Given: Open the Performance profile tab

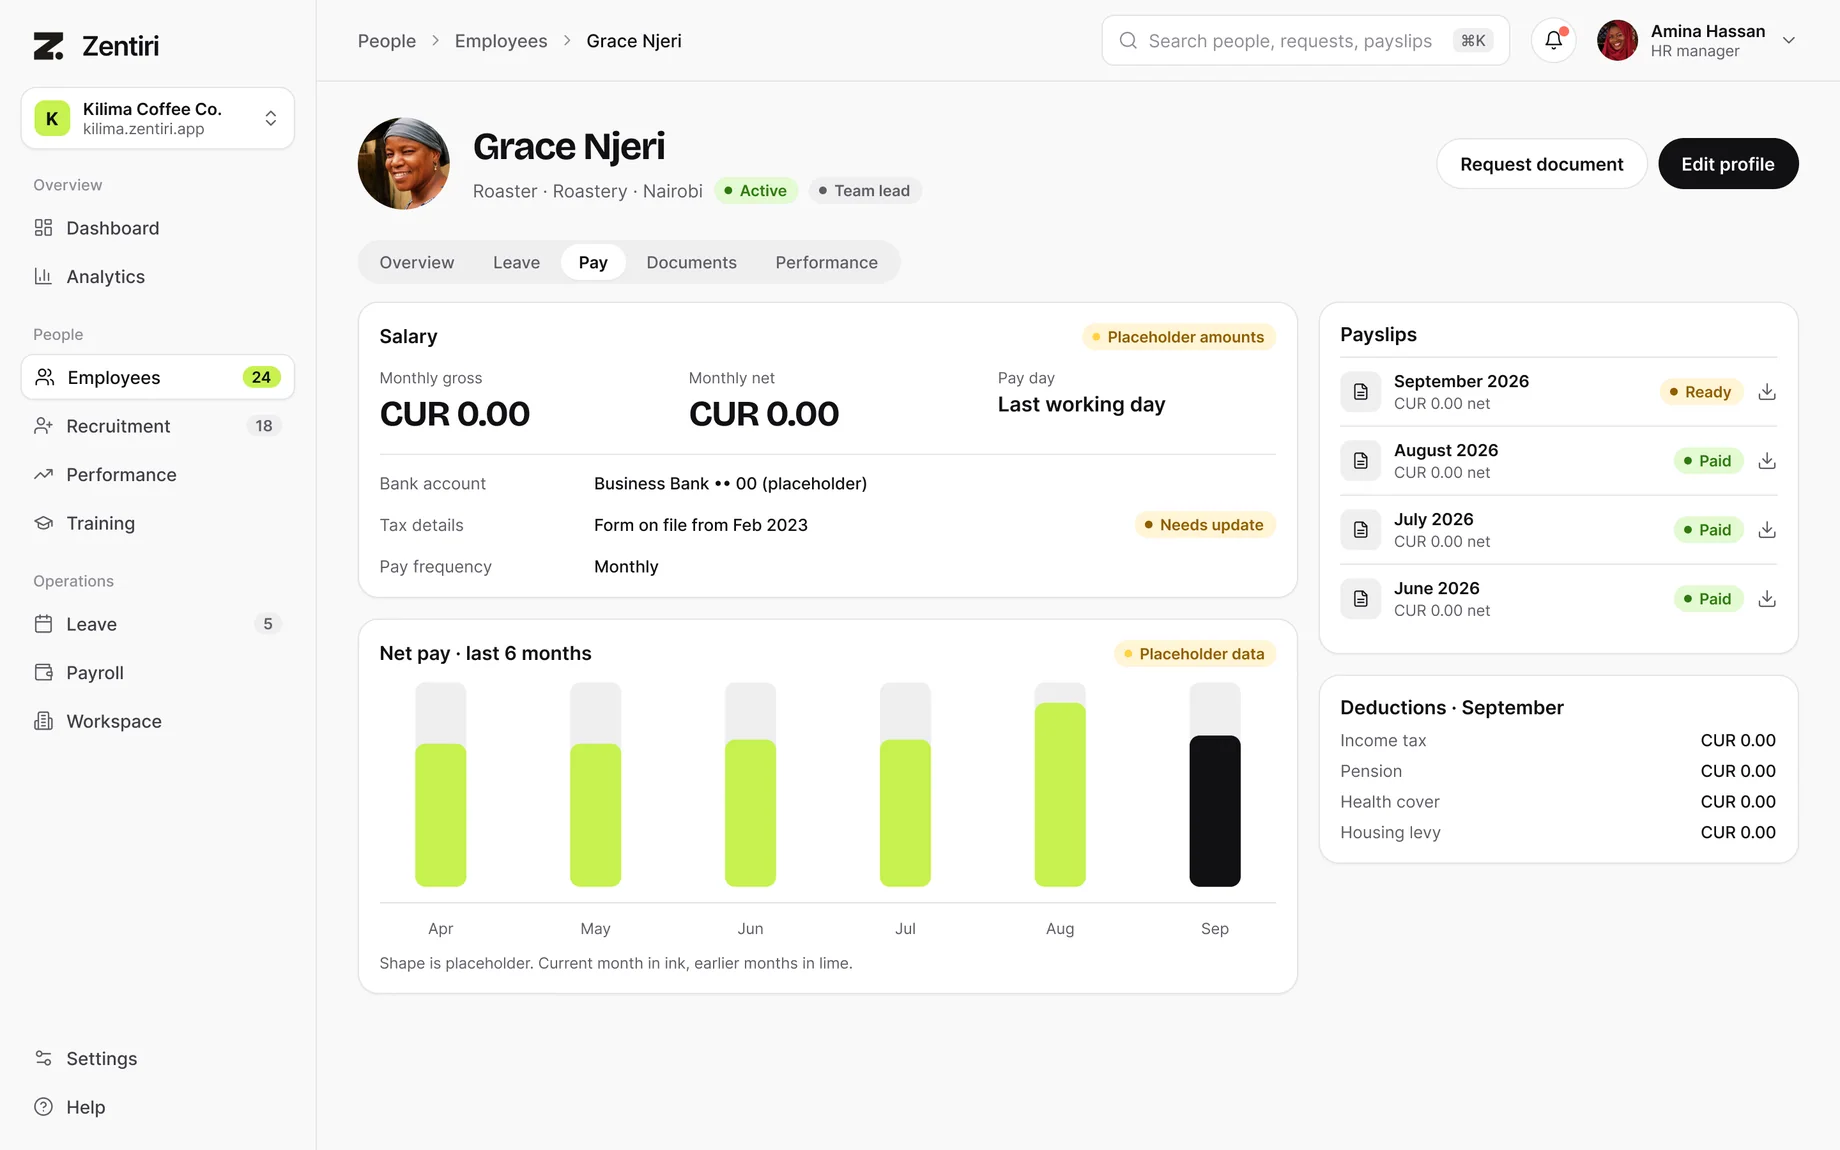Looking at the screenshot, I should 827,262.
